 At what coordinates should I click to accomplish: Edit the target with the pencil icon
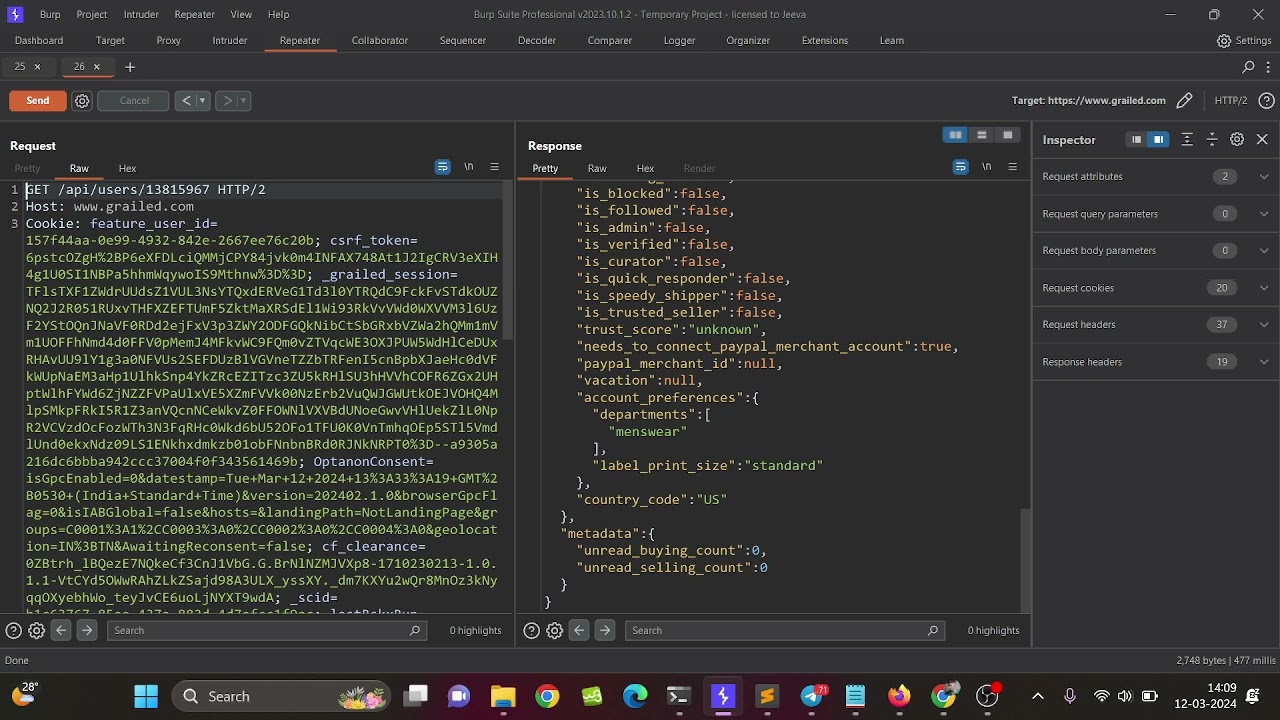(x=1185, y=100)
